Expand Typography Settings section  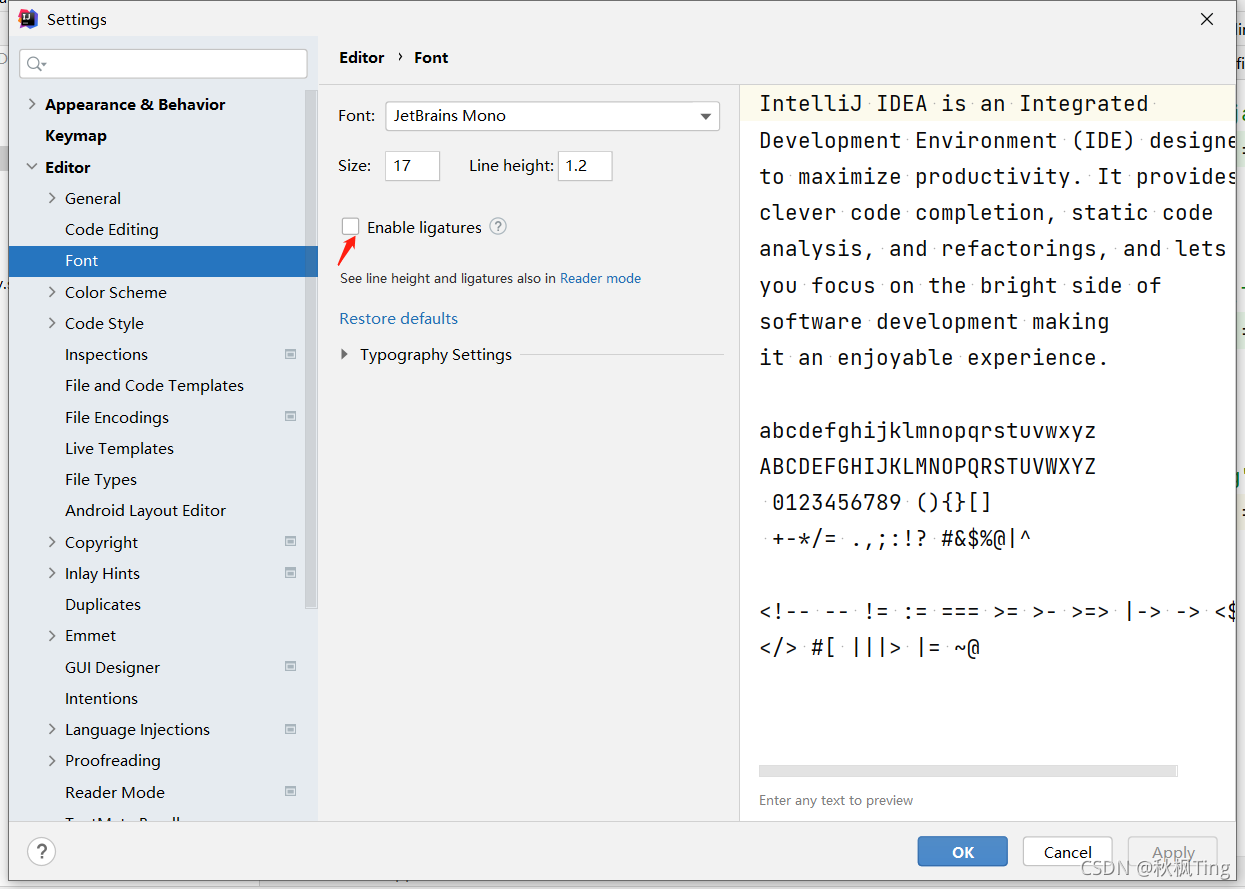pos(345,354)
